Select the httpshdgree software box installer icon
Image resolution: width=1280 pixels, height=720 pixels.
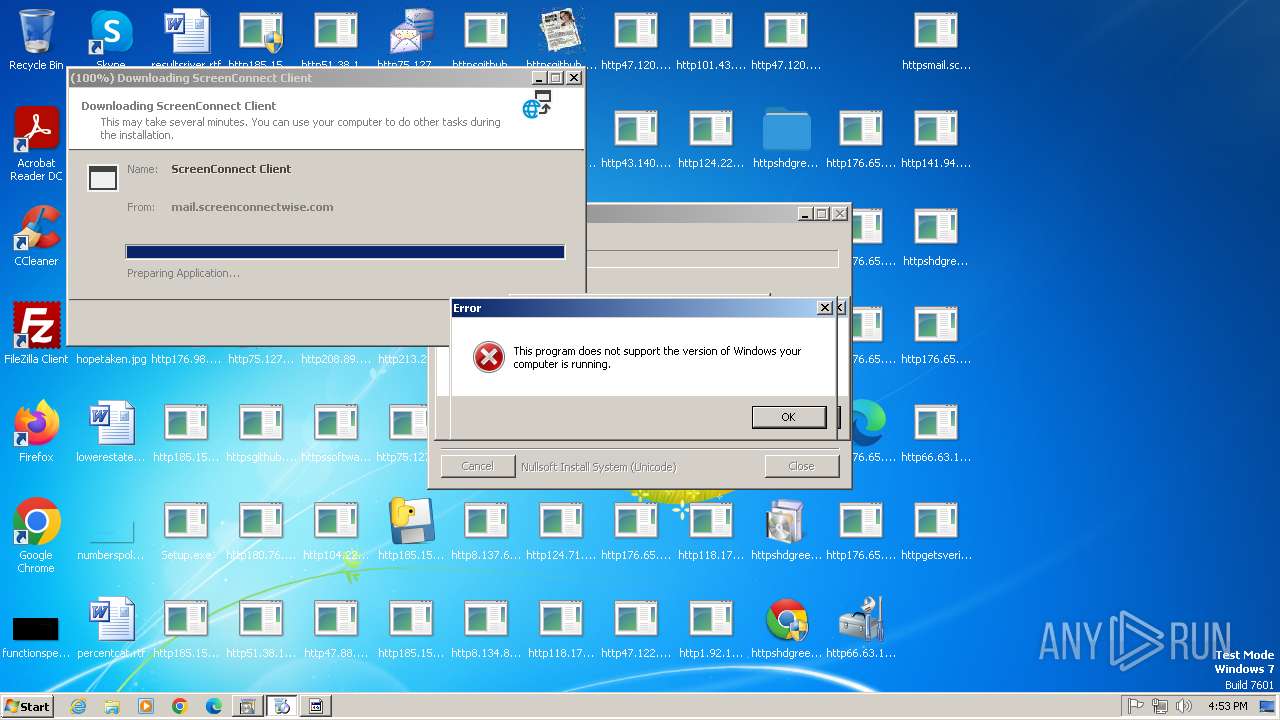[786, 530]
